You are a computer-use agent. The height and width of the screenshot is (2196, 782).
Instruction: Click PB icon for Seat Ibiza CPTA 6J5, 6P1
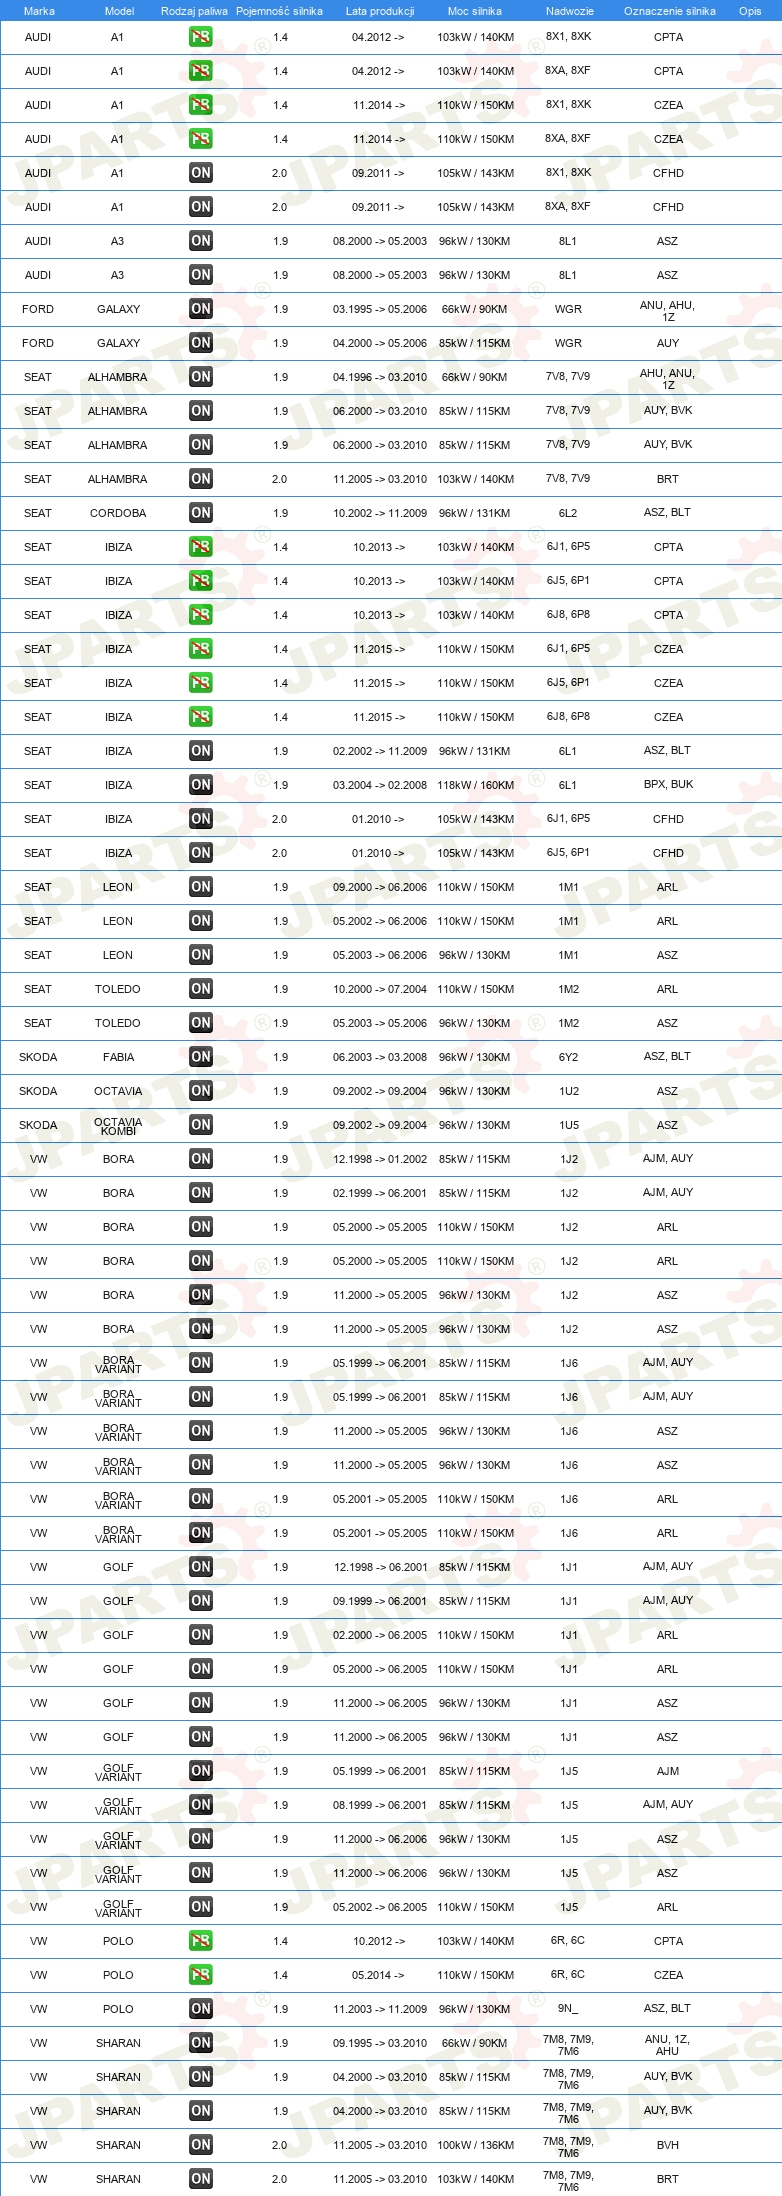pos(201,581)
